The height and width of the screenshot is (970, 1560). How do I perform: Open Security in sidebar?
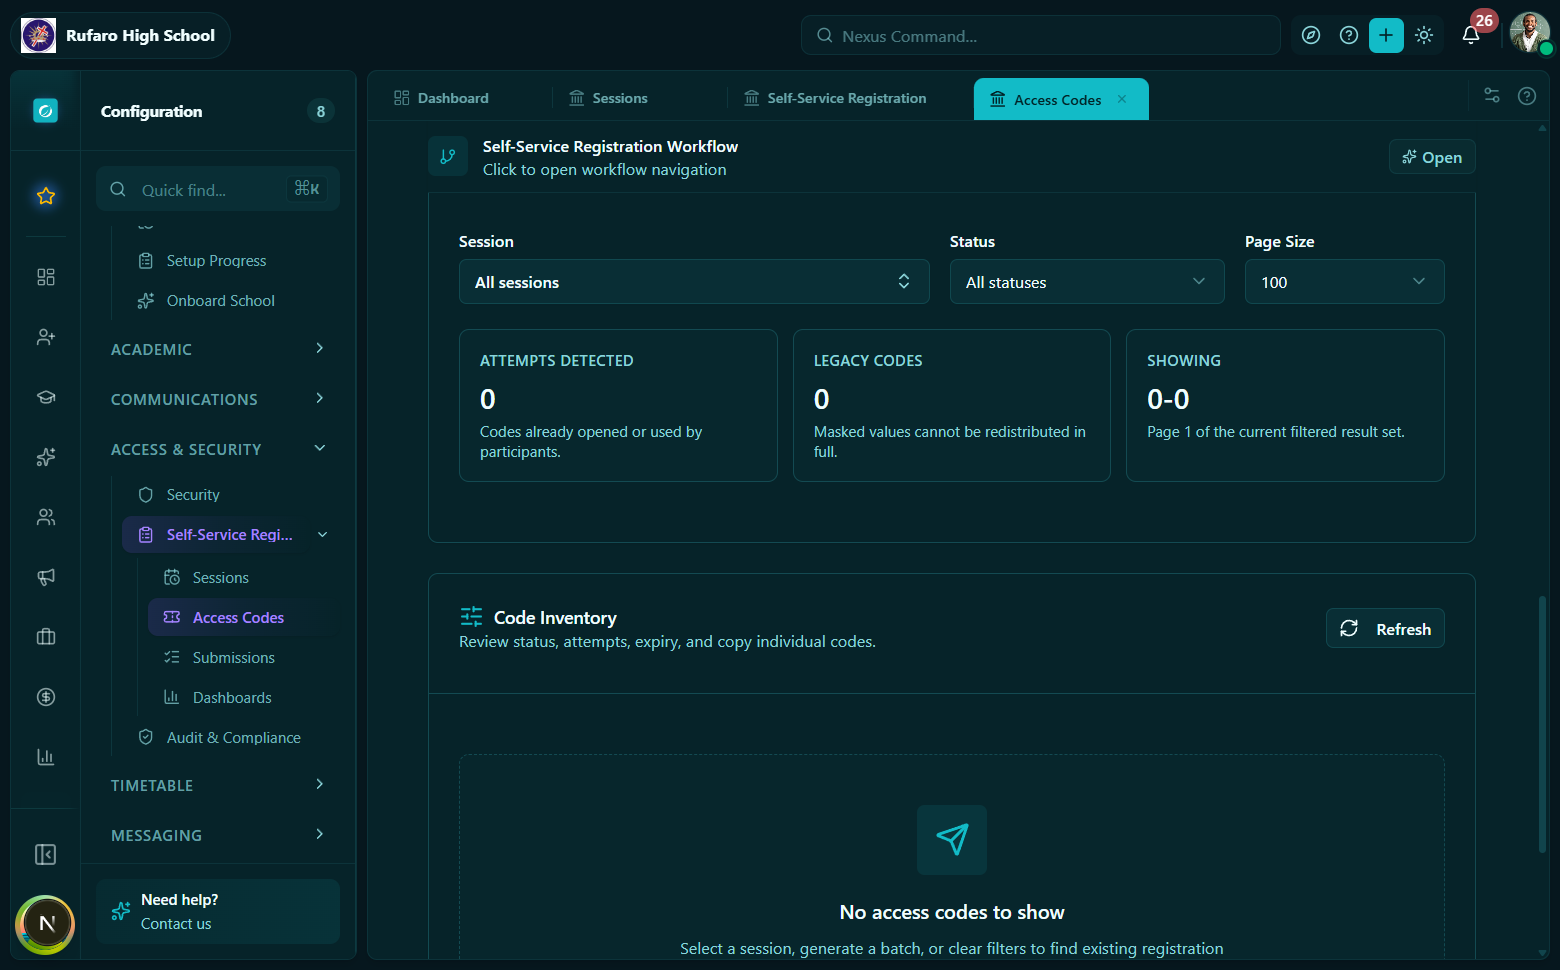click(x=193, y=495)
